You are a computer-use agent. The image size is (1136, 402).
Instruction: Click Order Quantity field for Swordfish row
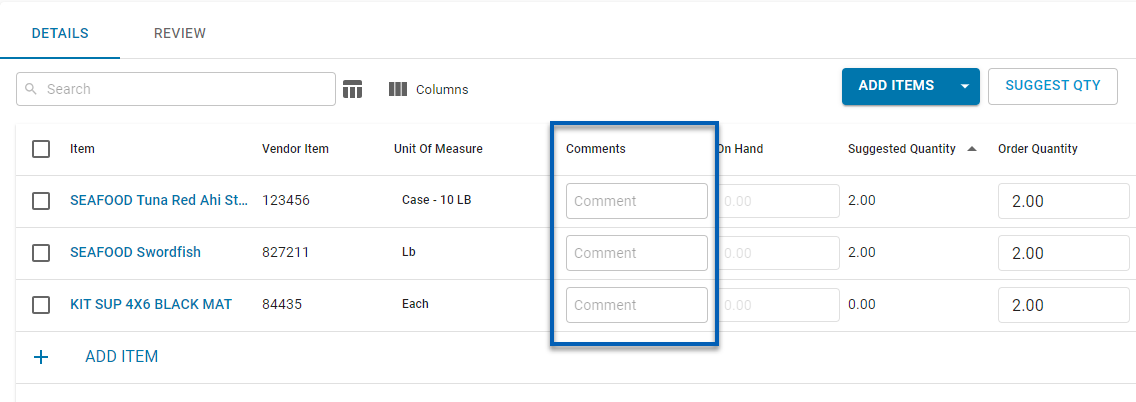[x=1064, y=253]
